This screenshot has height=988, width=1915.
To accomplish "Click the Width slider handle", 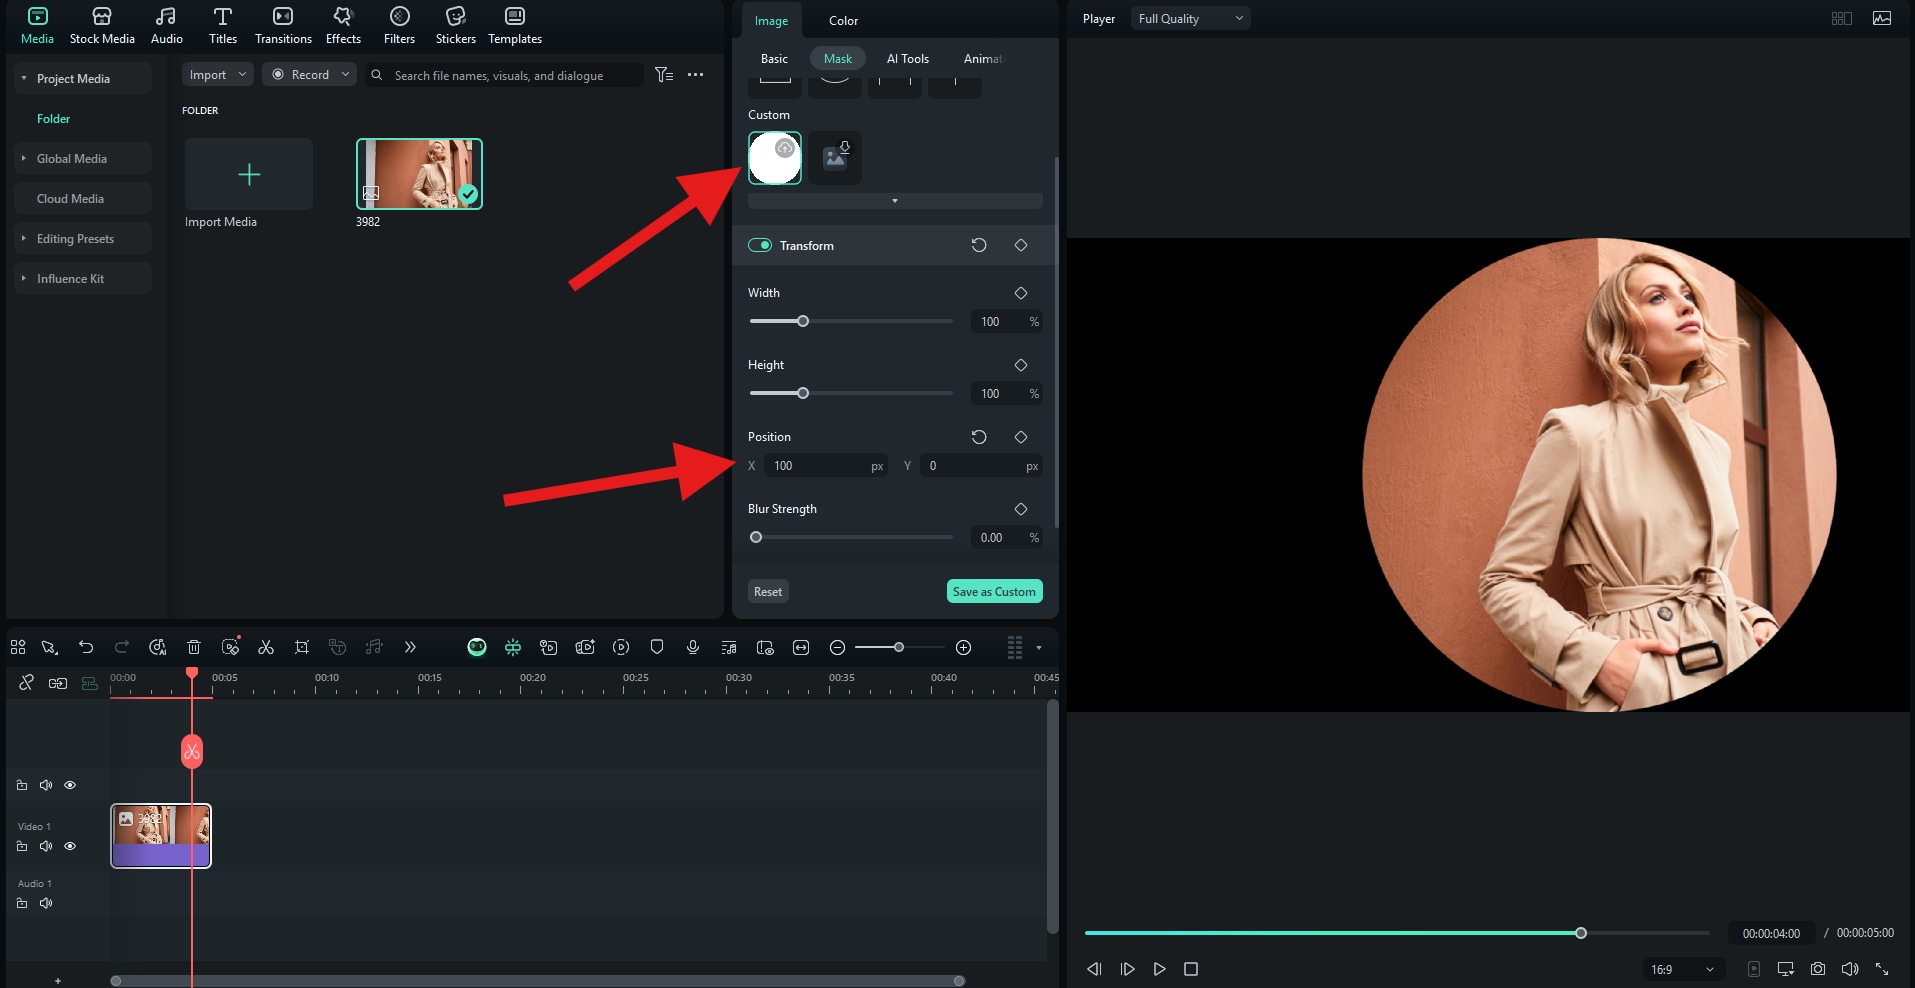I will (803, 321).
